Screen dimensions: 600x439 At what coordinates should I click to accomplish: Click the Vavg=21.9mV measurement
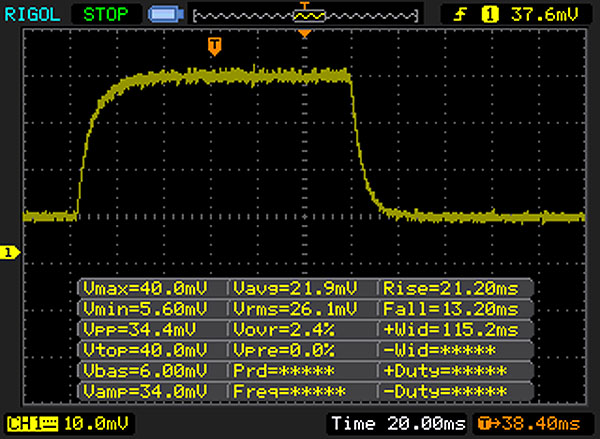click(x=295, y=288)
